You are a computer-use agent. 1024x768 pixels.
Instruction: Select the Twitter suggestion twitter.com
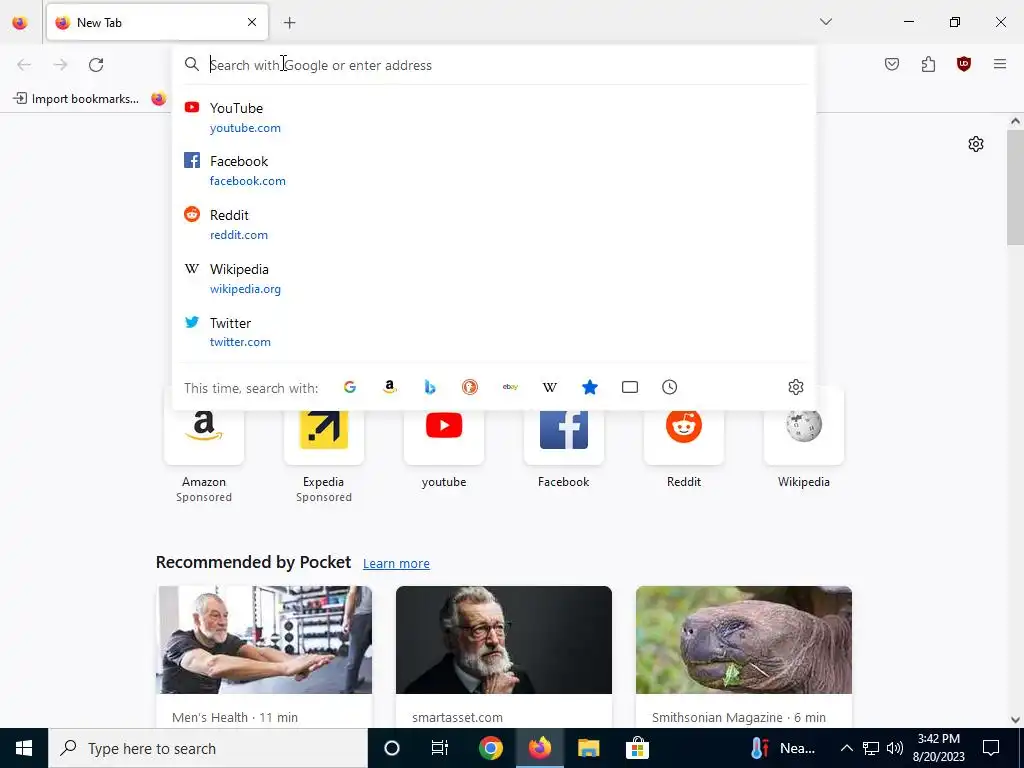[x=494, y=332]
